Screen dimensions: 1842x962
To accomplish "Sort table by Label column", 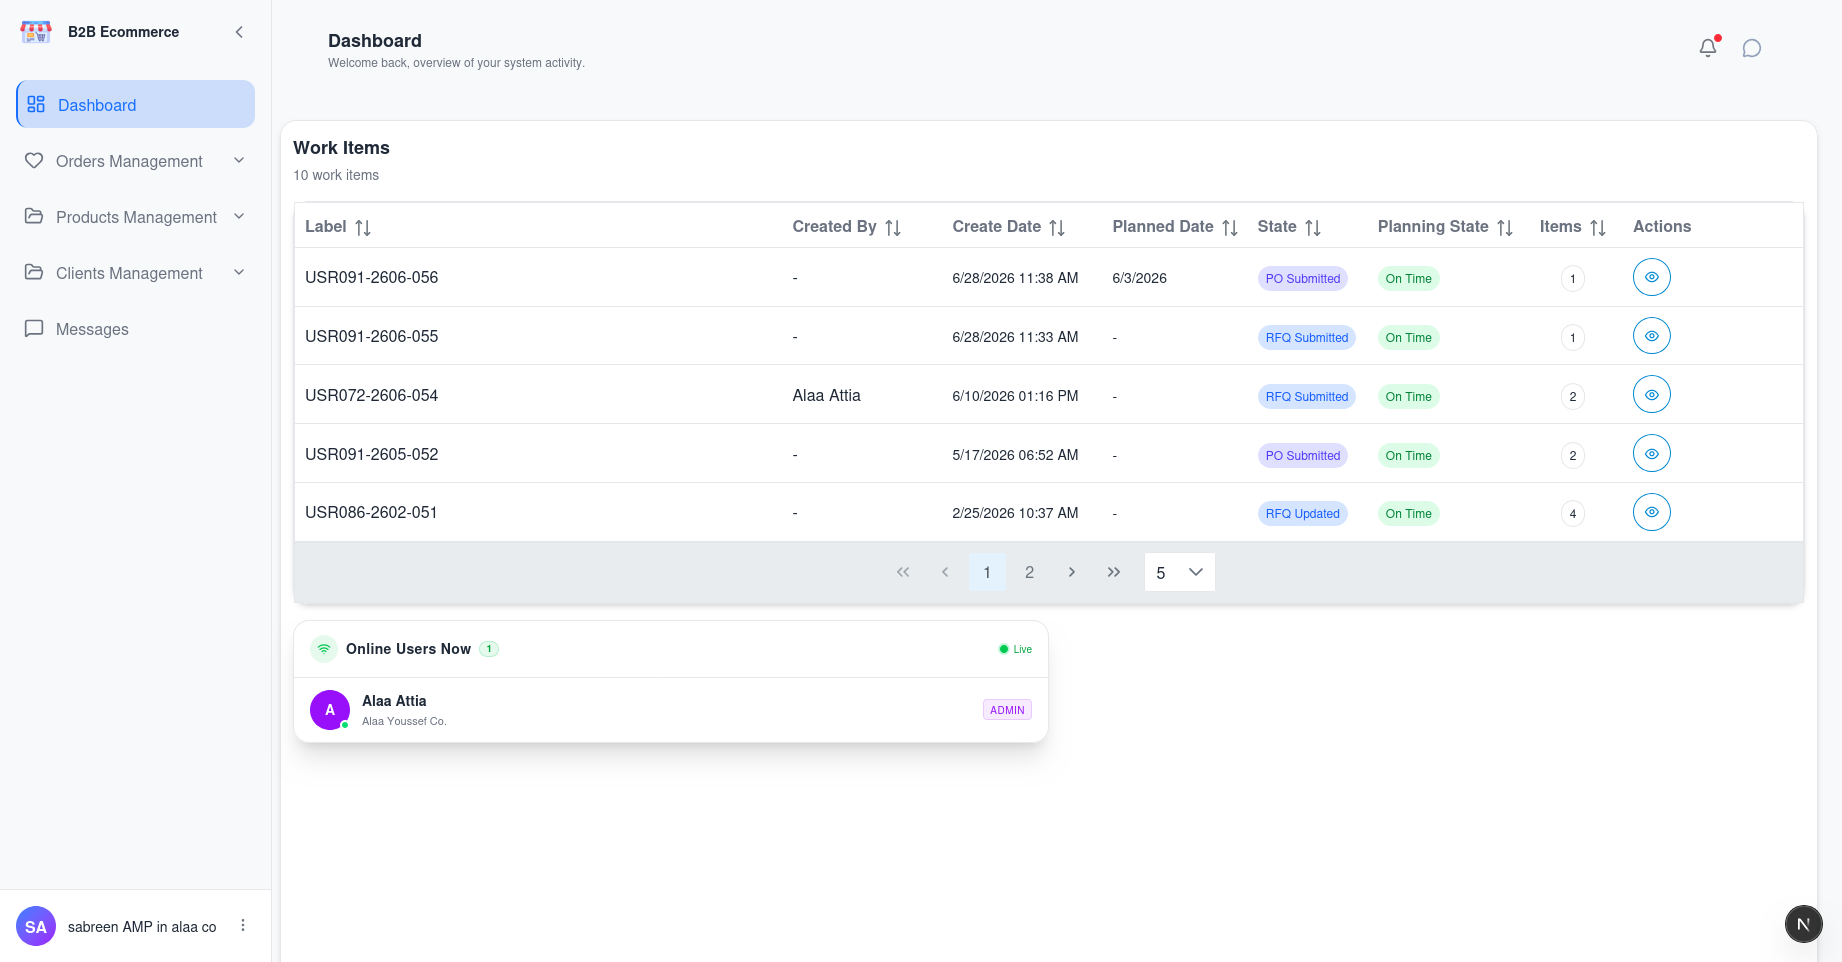I will pos(363,228).
